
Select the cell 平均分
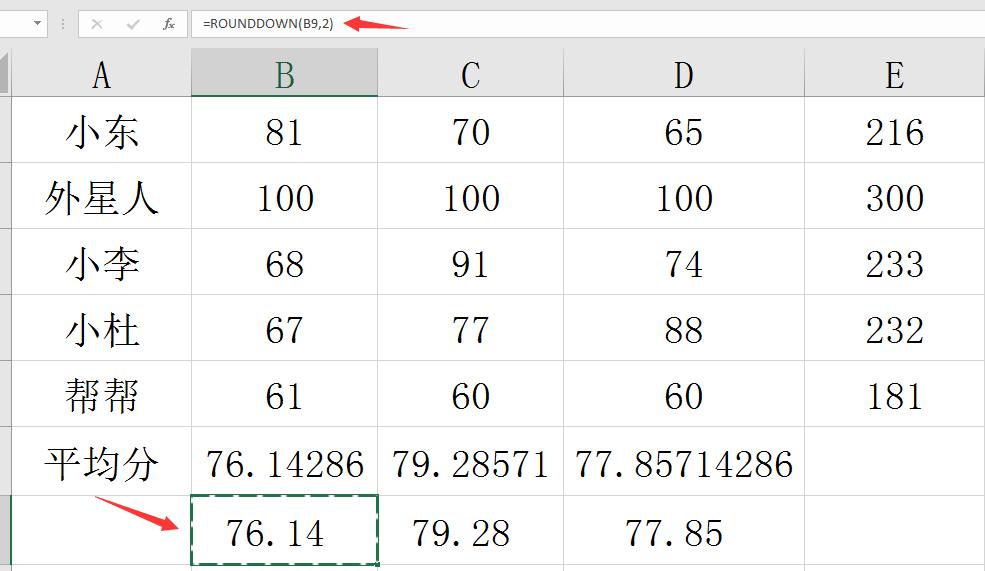101,461
